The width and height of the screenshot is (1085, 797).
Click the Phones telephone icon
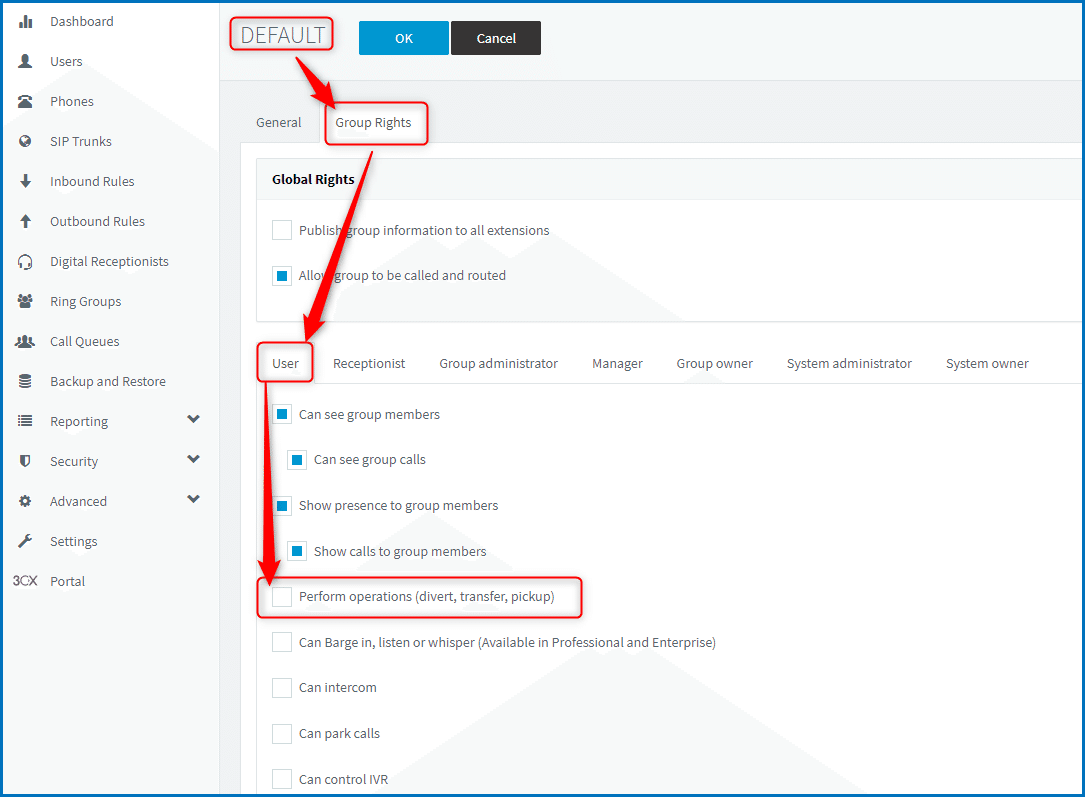coord(26,102)
